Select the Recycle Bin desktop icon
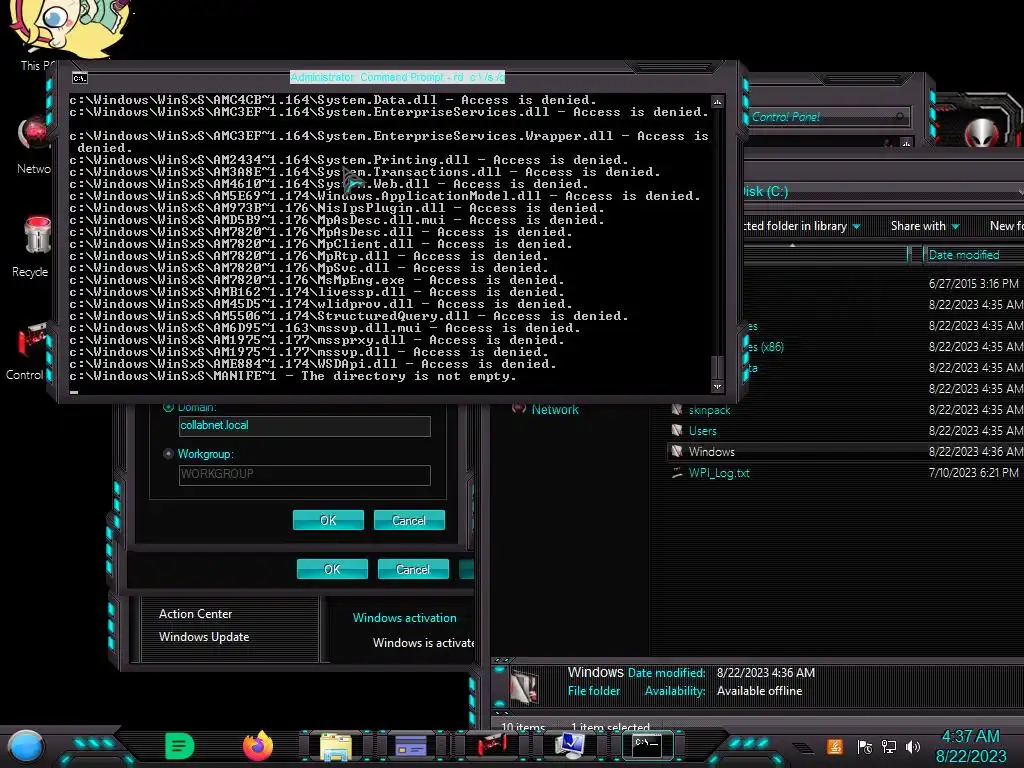 pyautogui.click(x=36, y=236)
